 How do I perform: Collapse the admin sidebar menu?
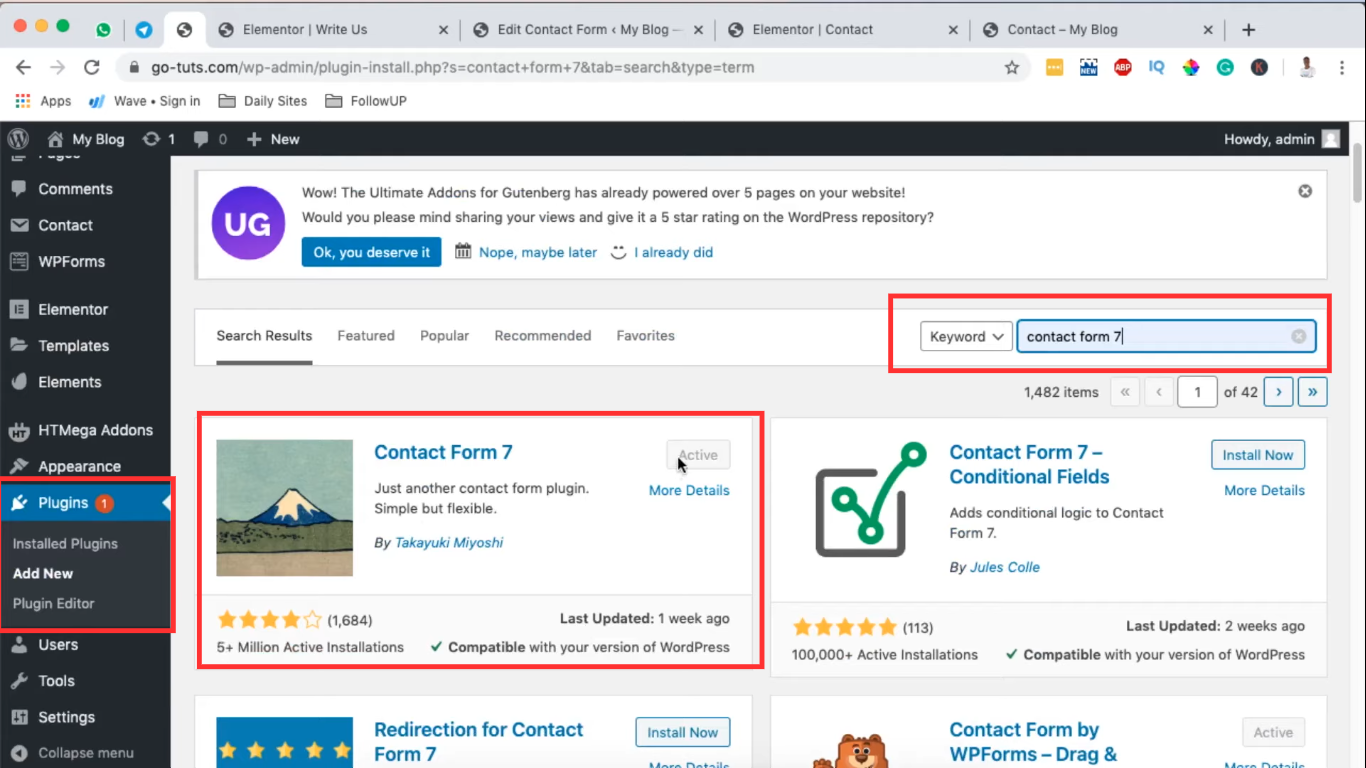tap(85, 753)
